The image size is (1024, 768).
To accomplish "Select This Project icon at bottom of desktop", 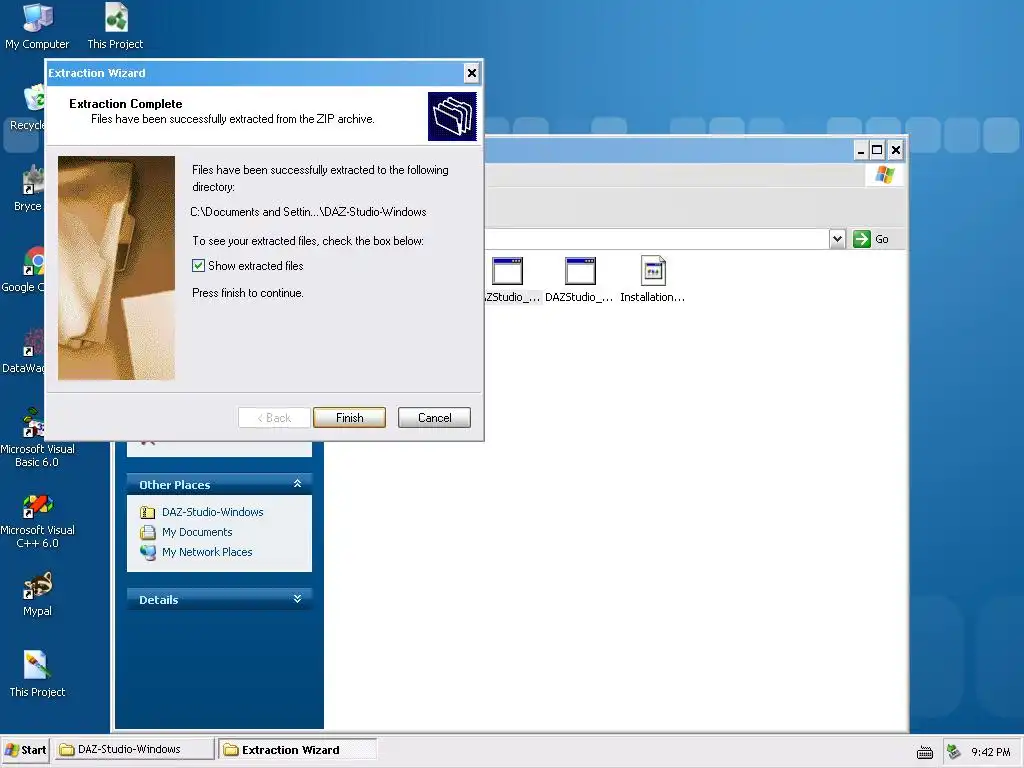I will pyautogui.click(x=37, y=674).
